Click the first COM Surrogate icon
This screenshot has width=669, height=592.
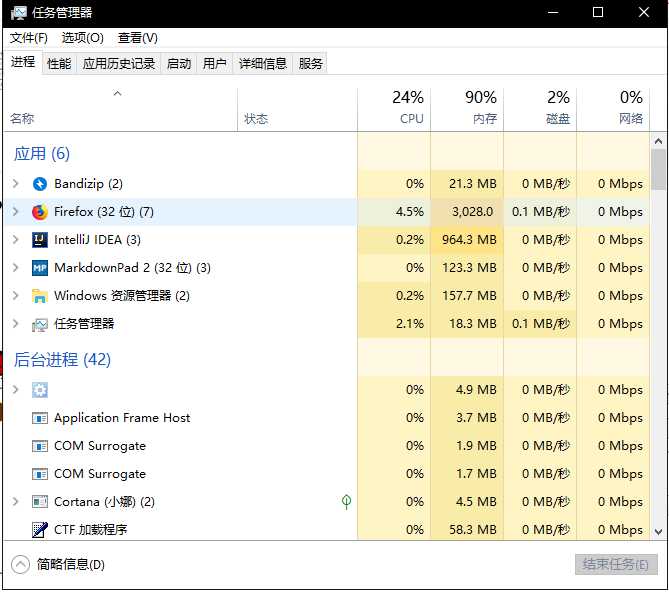(40, 446)
